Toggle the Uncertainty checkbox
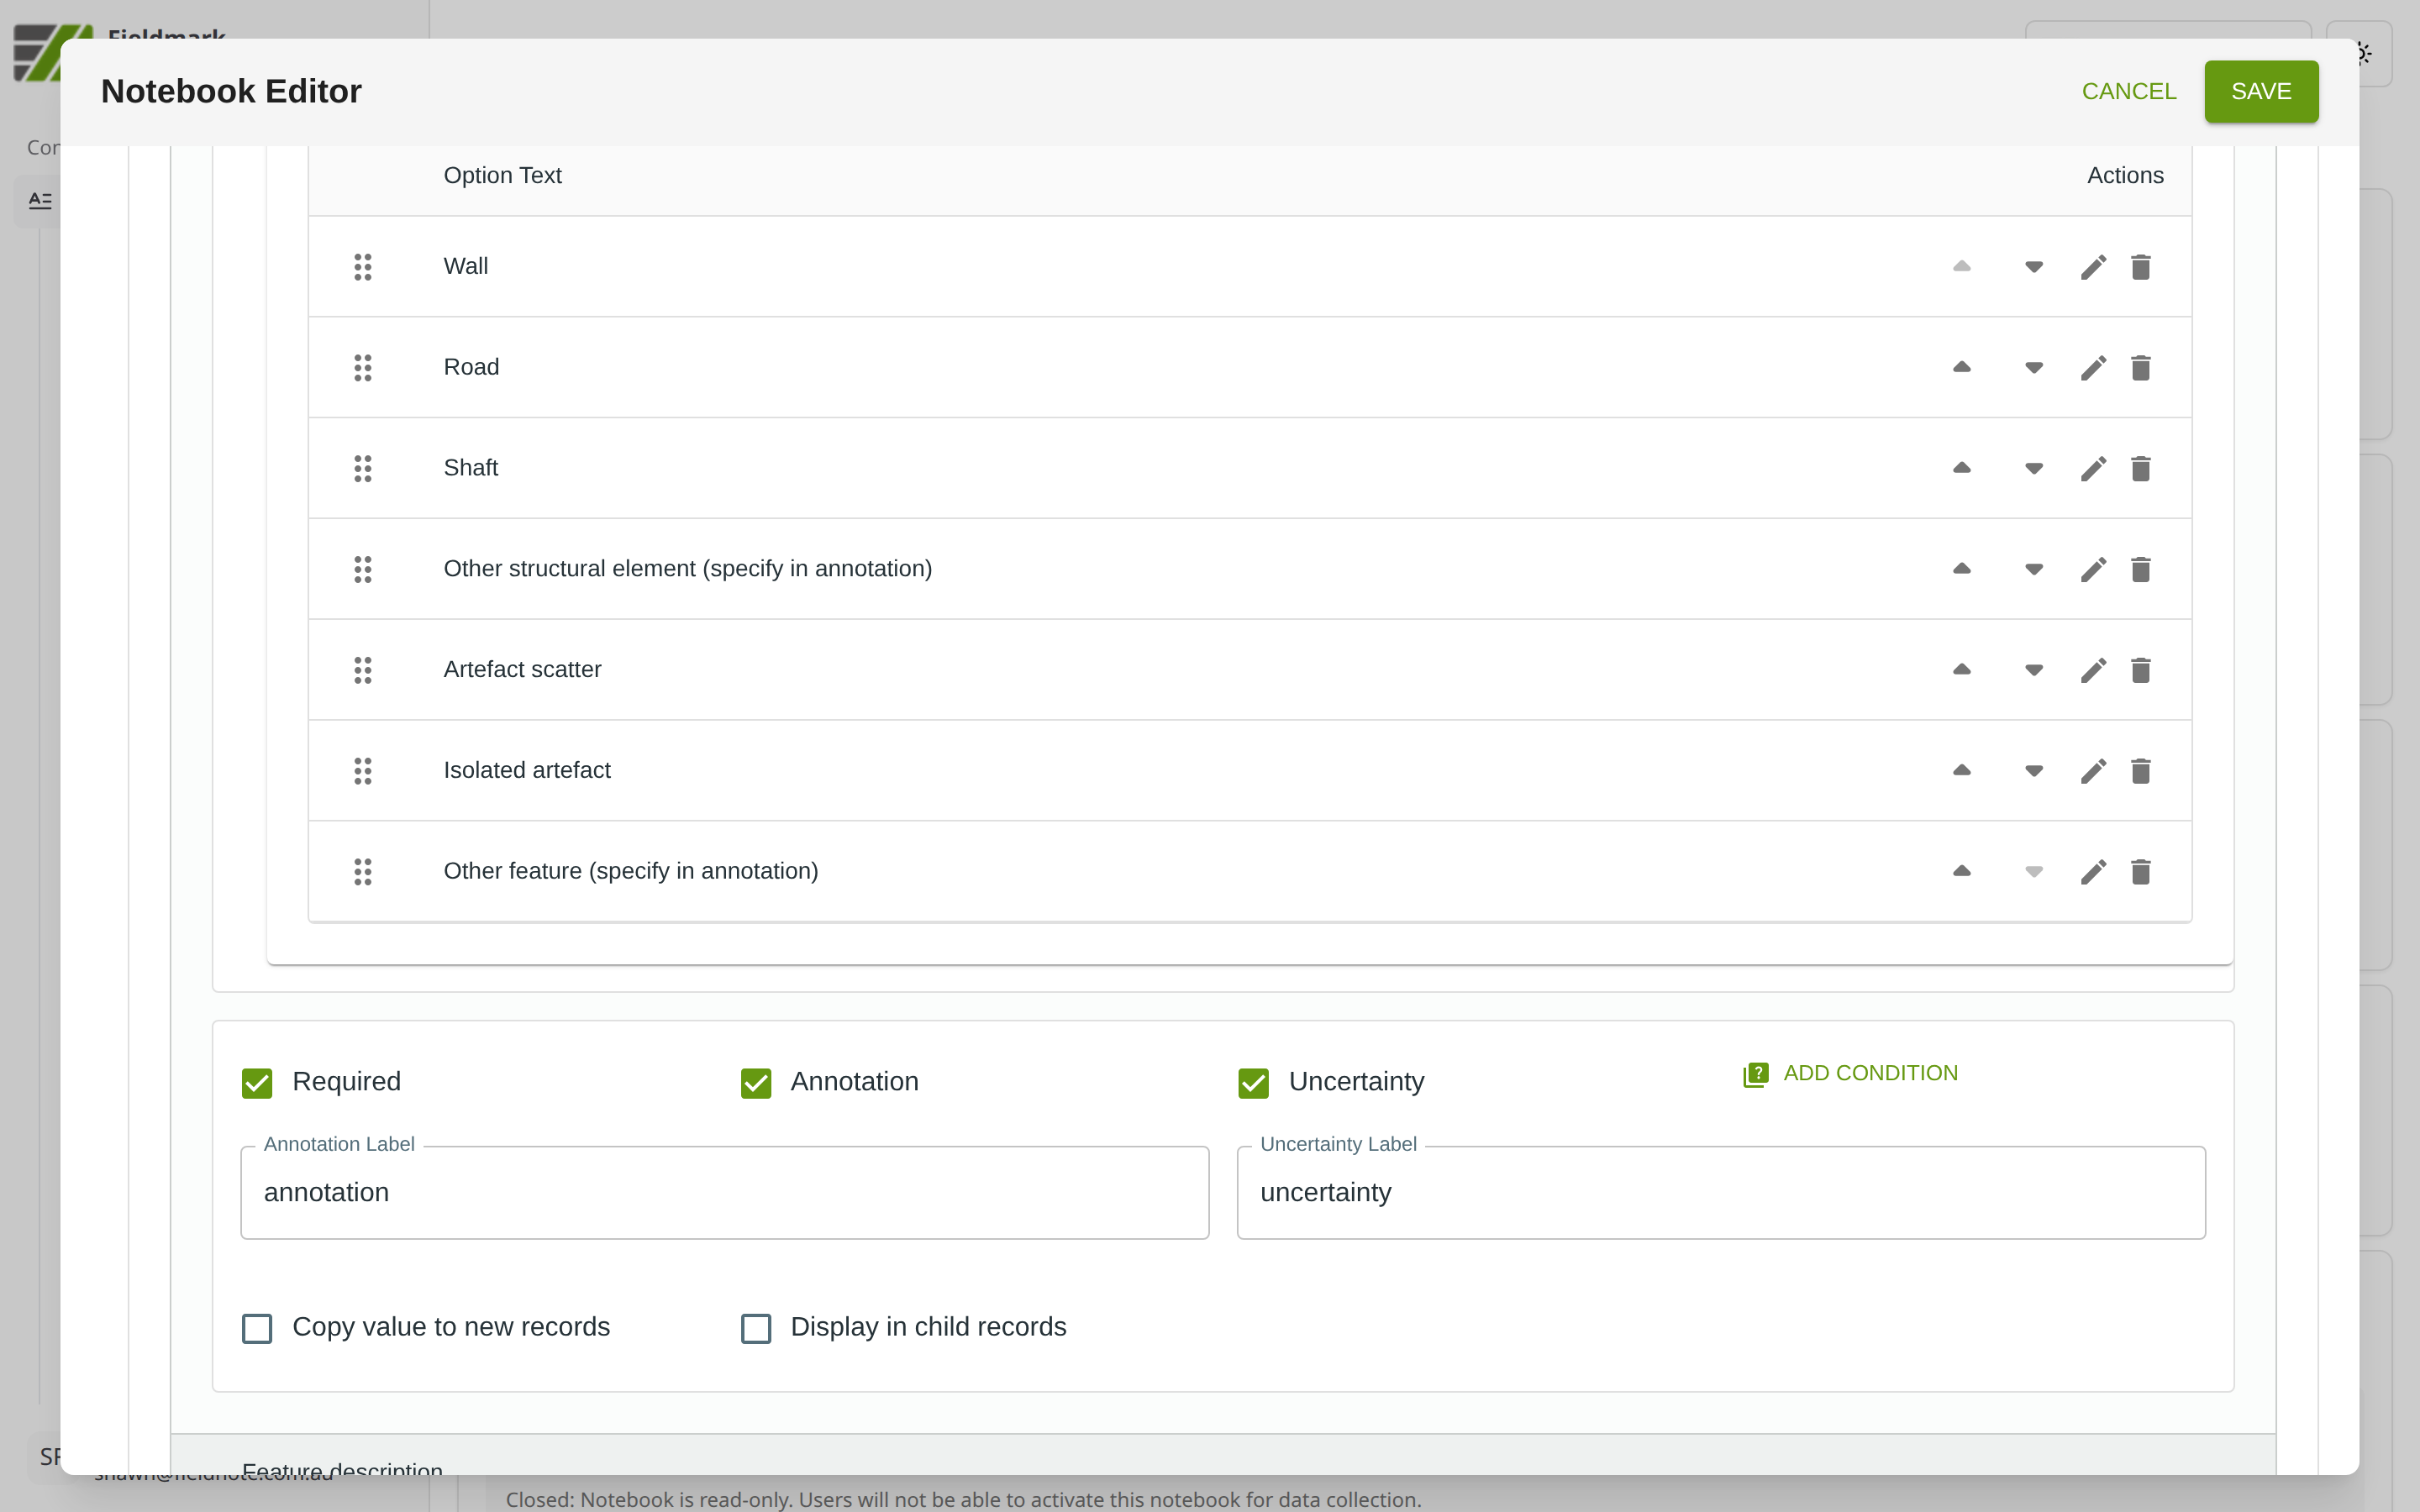Viewport: 2420px width, 1512px height. pos(1253,1082)
